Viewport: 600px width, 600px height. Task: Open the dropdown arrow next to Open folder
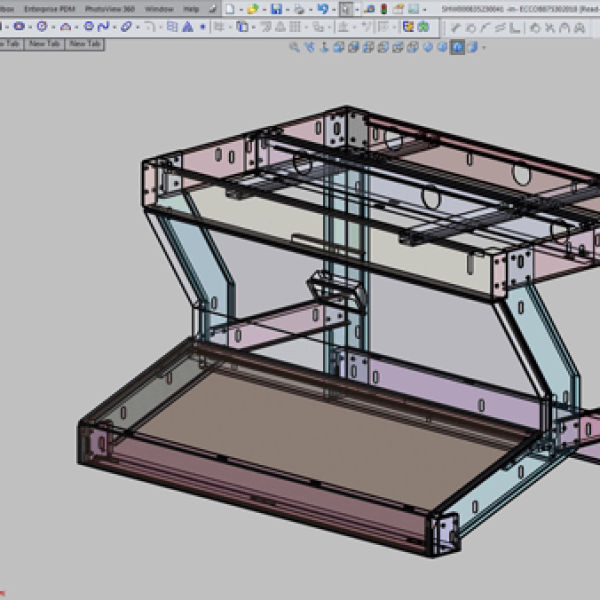[x=264, y=9]
